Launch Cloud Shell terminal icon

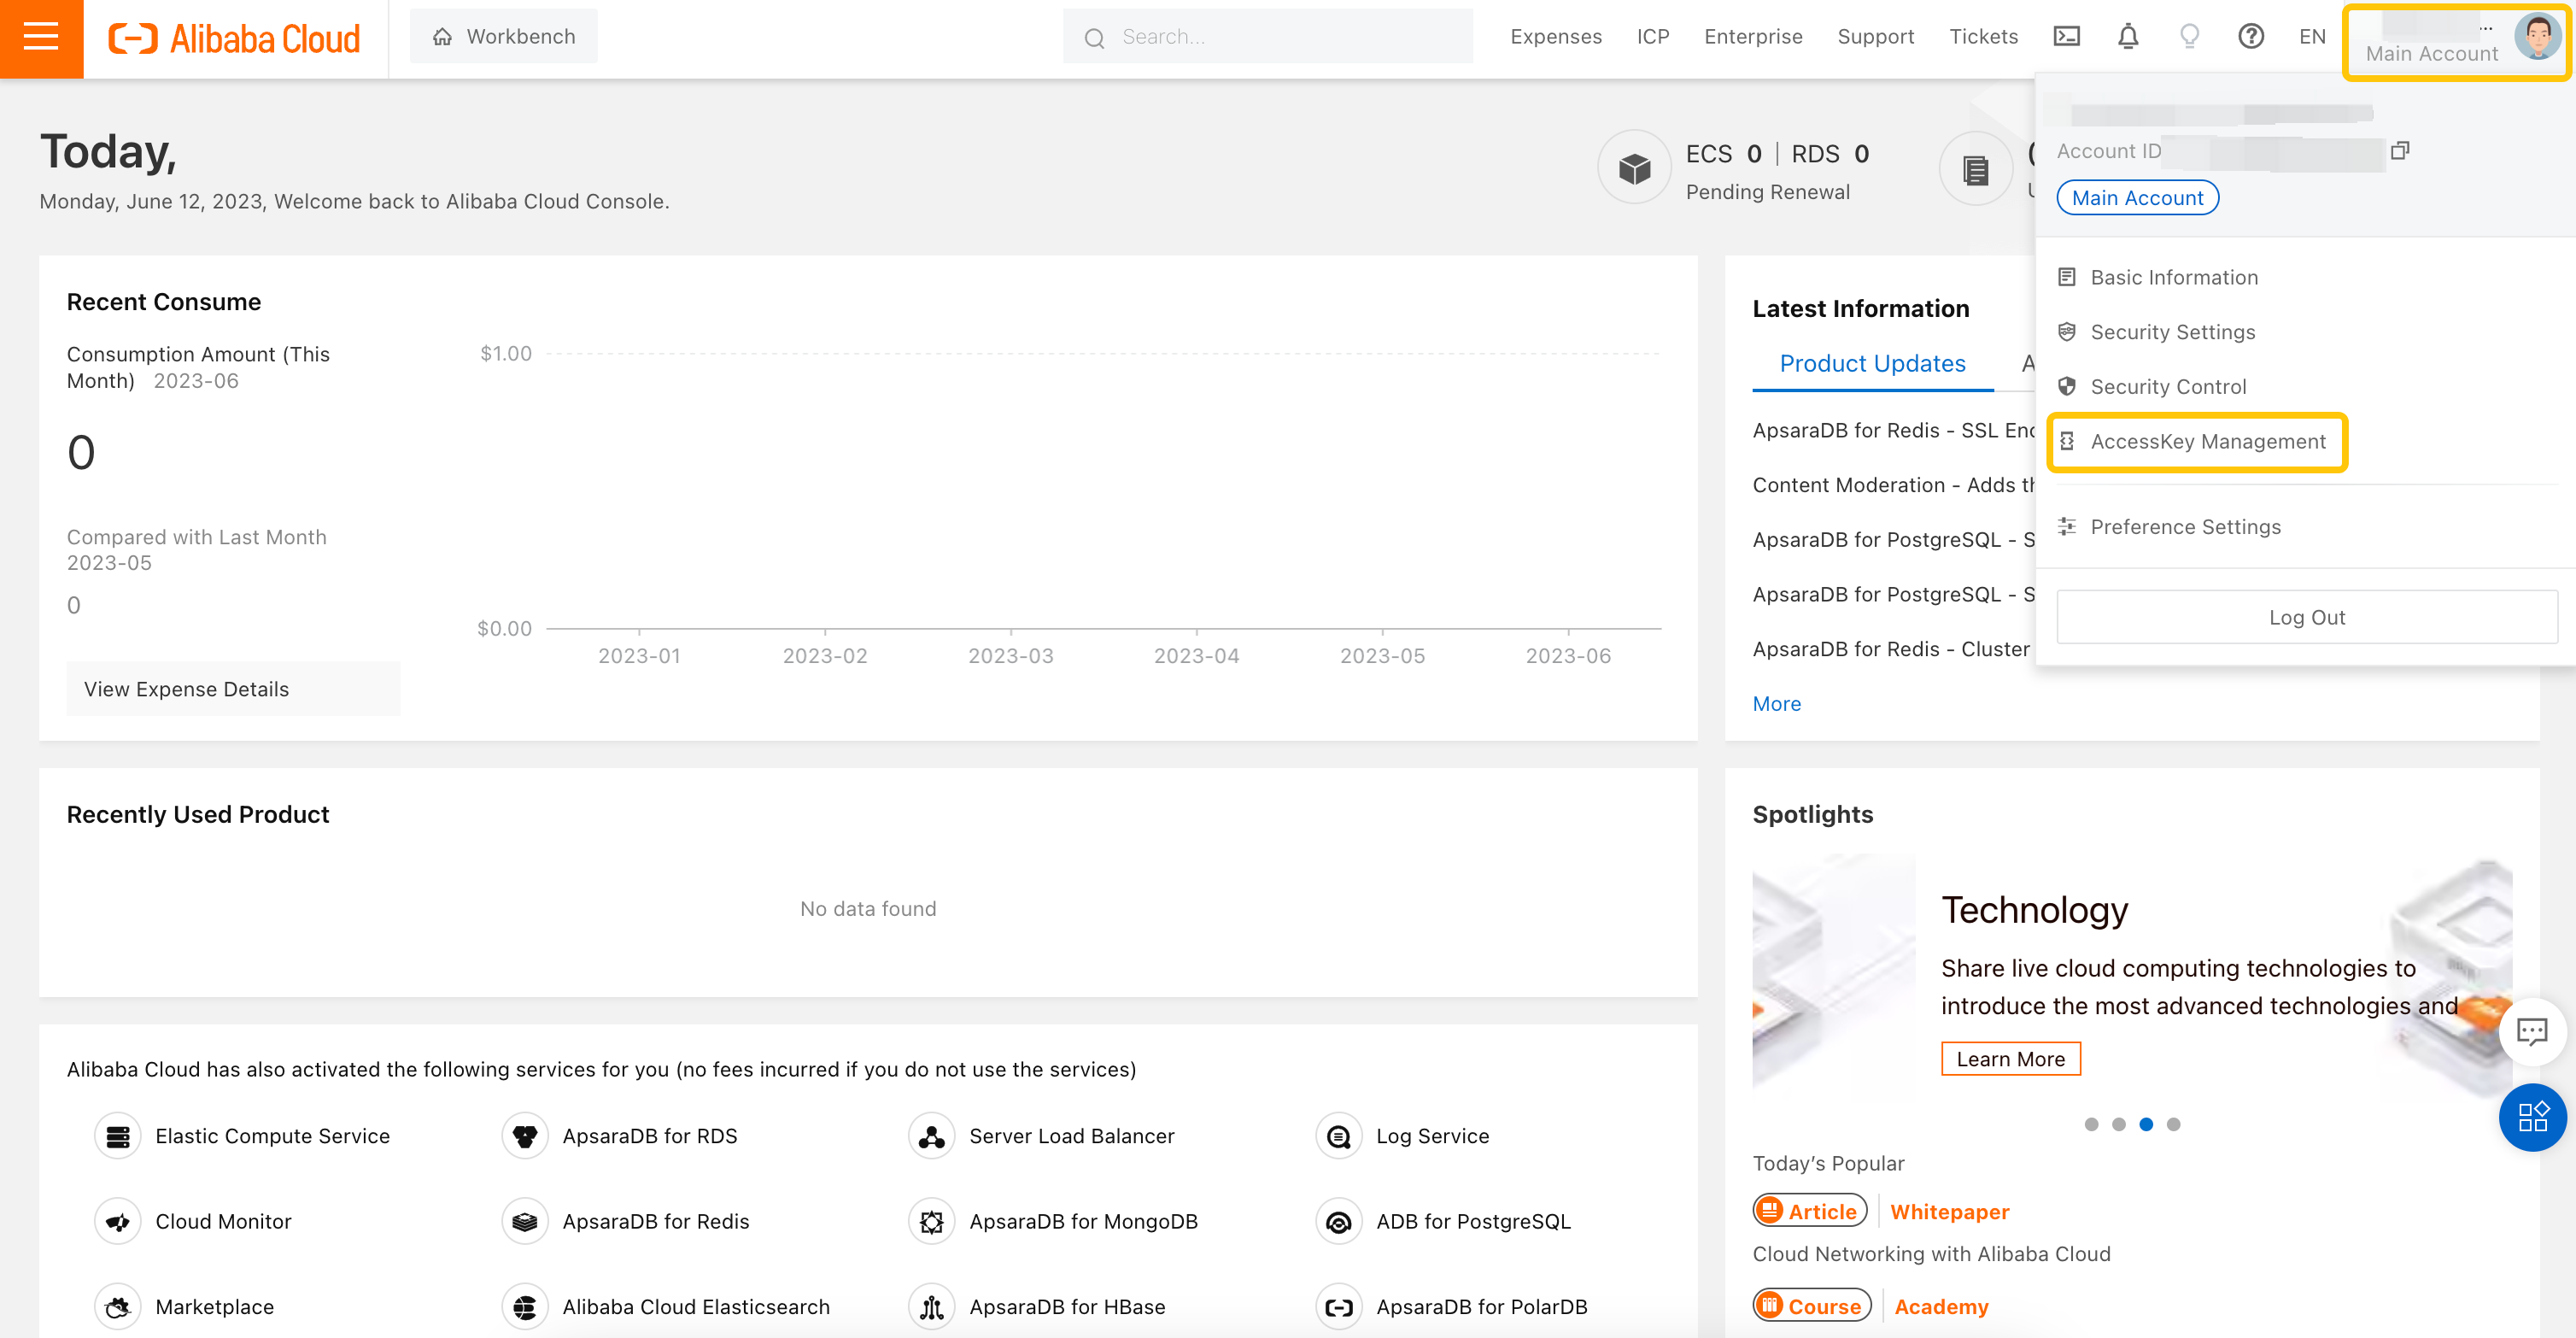click(x=2066, y=37)
